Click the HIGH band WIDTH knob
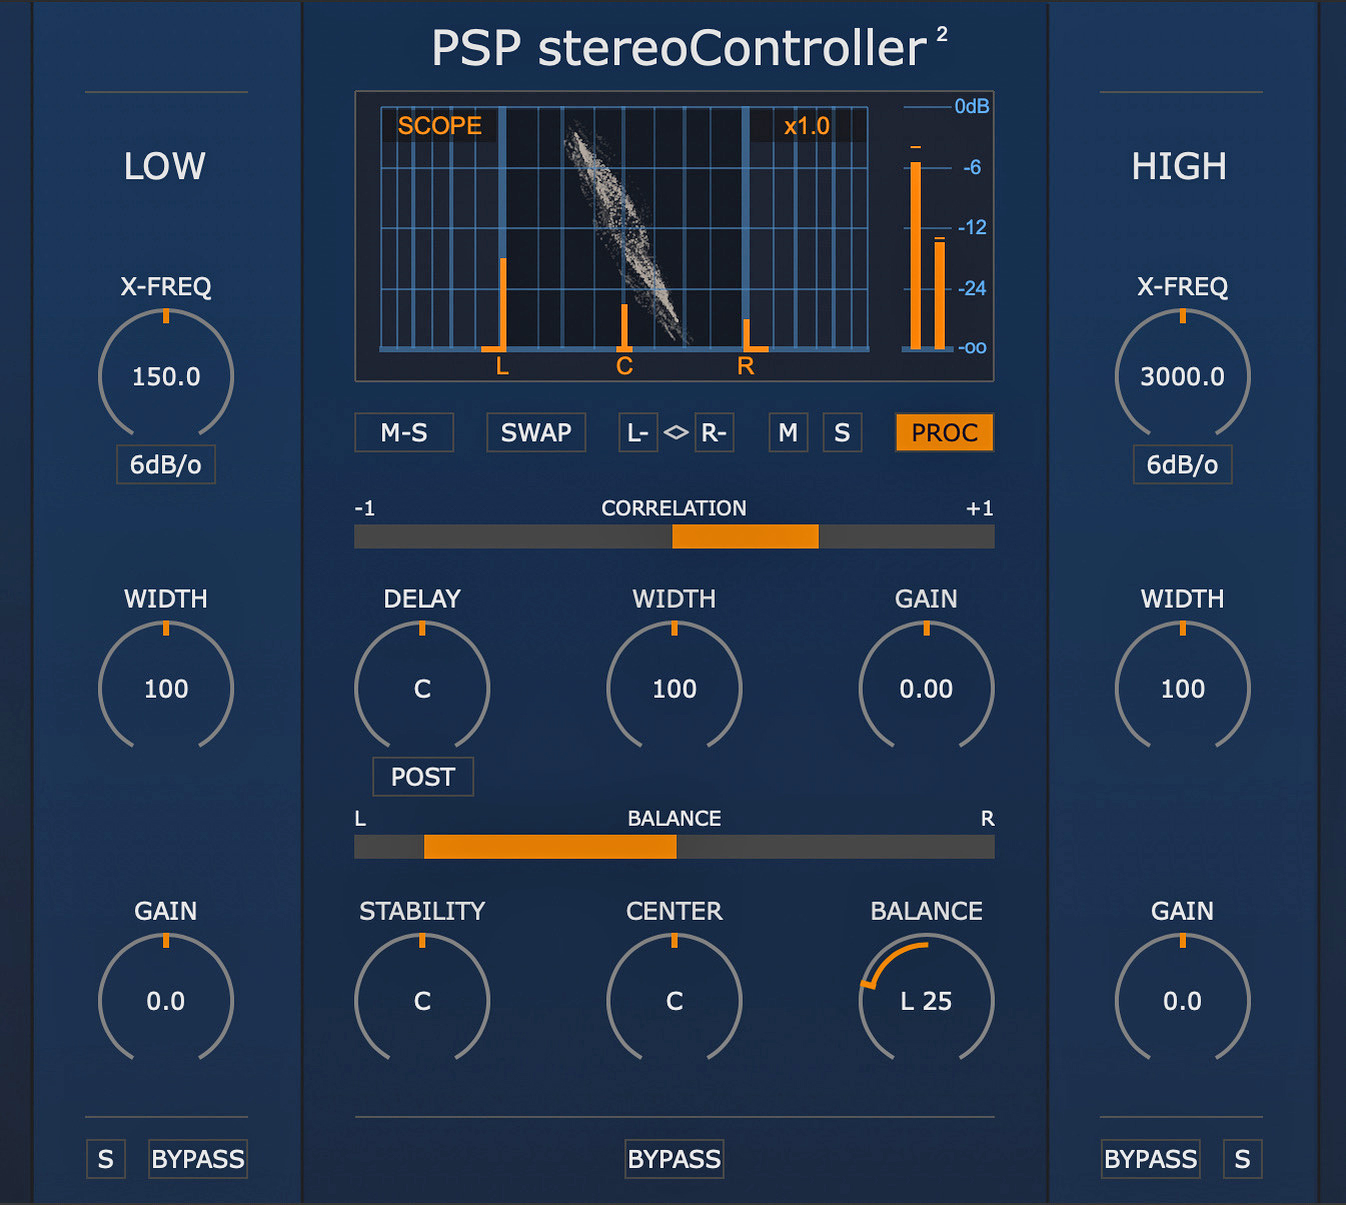1346x1205 pixels. click(1182, 688)
